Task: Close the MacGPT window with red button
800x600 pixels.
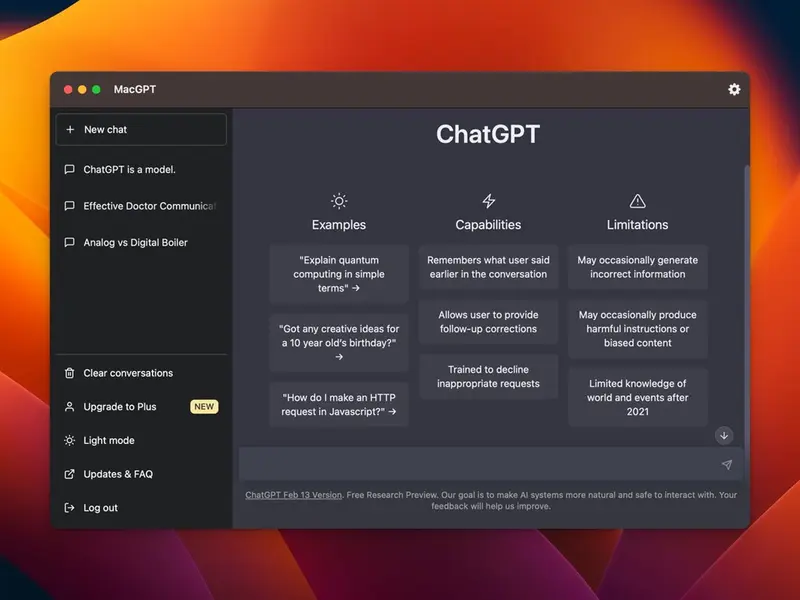Action: pyautogui.click(x=68, y=90)
